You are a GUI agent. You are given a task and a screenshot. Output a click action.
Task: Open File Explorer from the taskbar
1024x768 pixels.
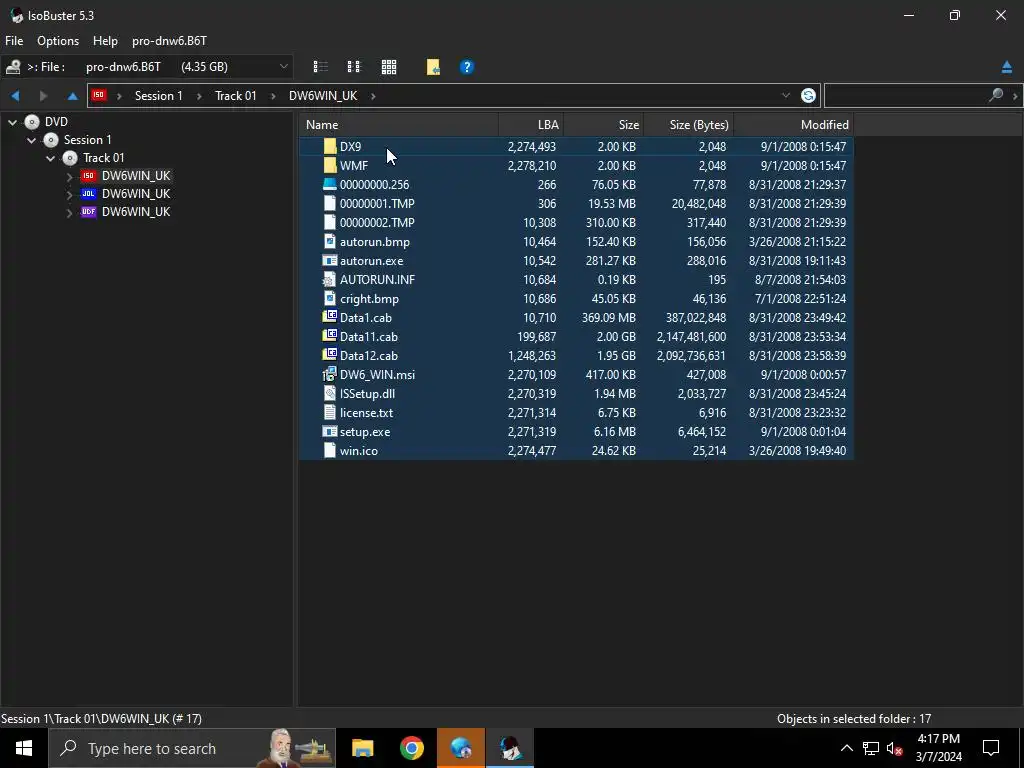[x=362, y=748]
